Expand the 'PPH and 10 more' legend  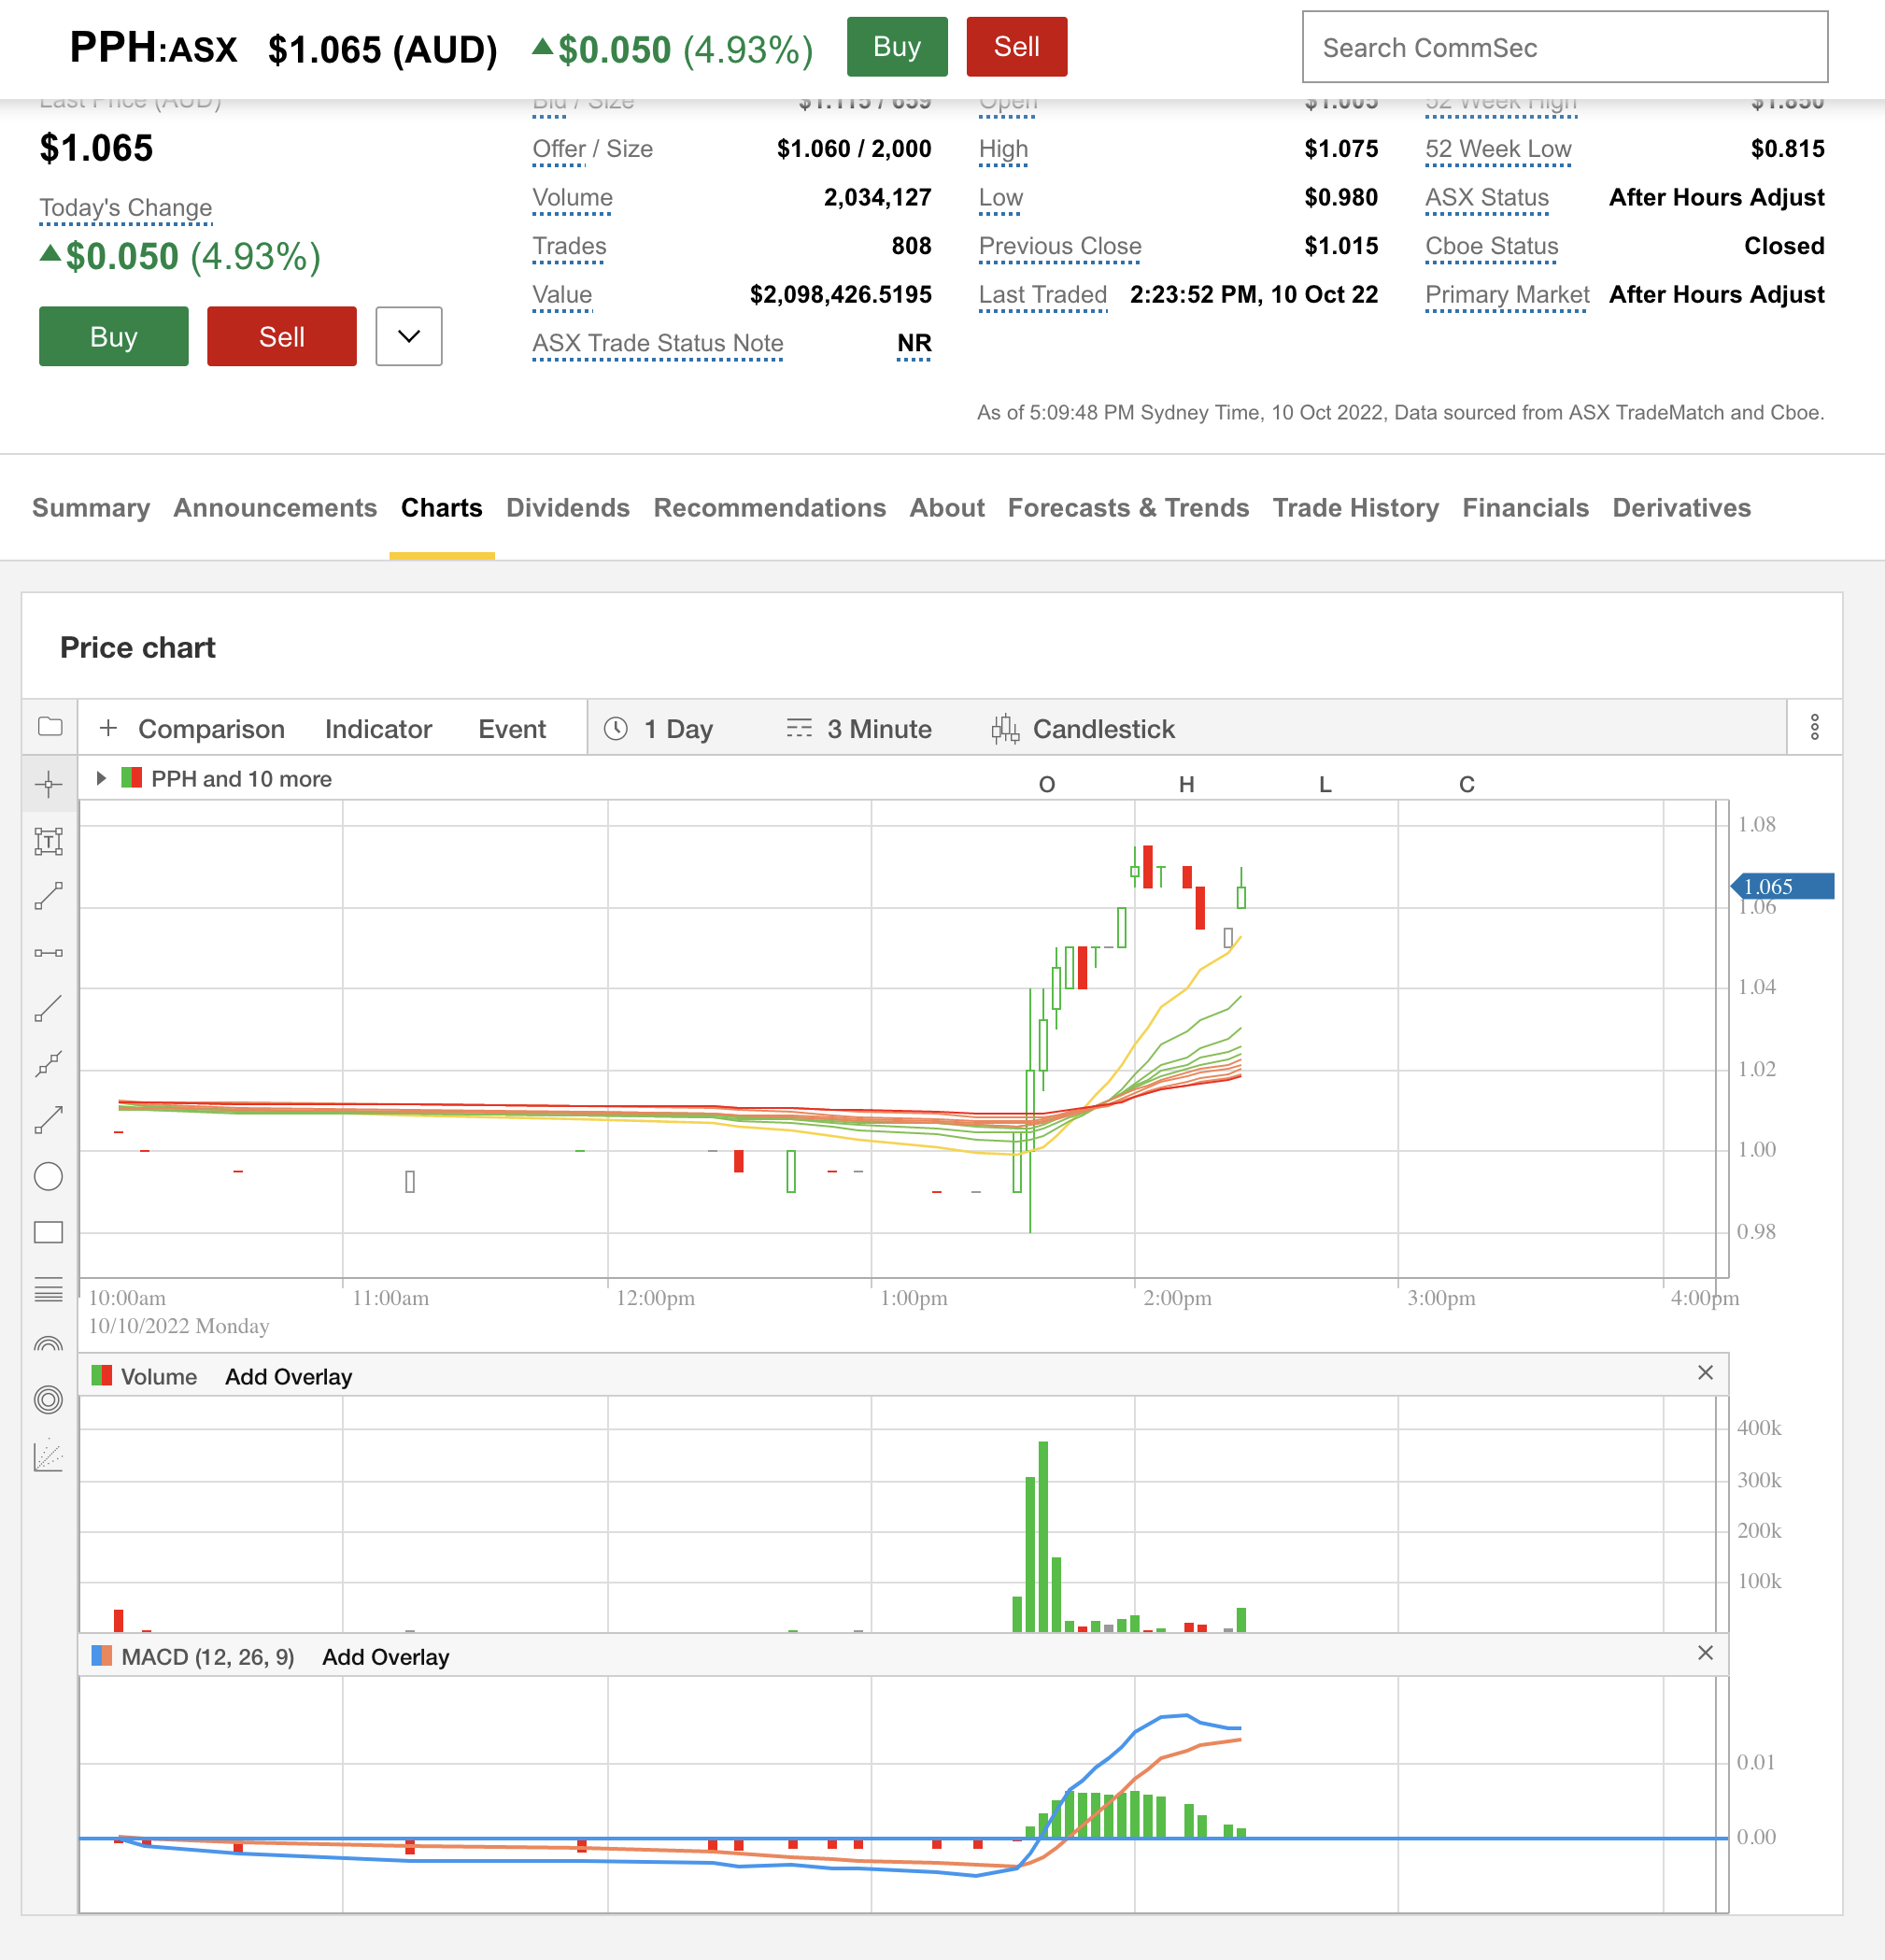coord(101,778)
